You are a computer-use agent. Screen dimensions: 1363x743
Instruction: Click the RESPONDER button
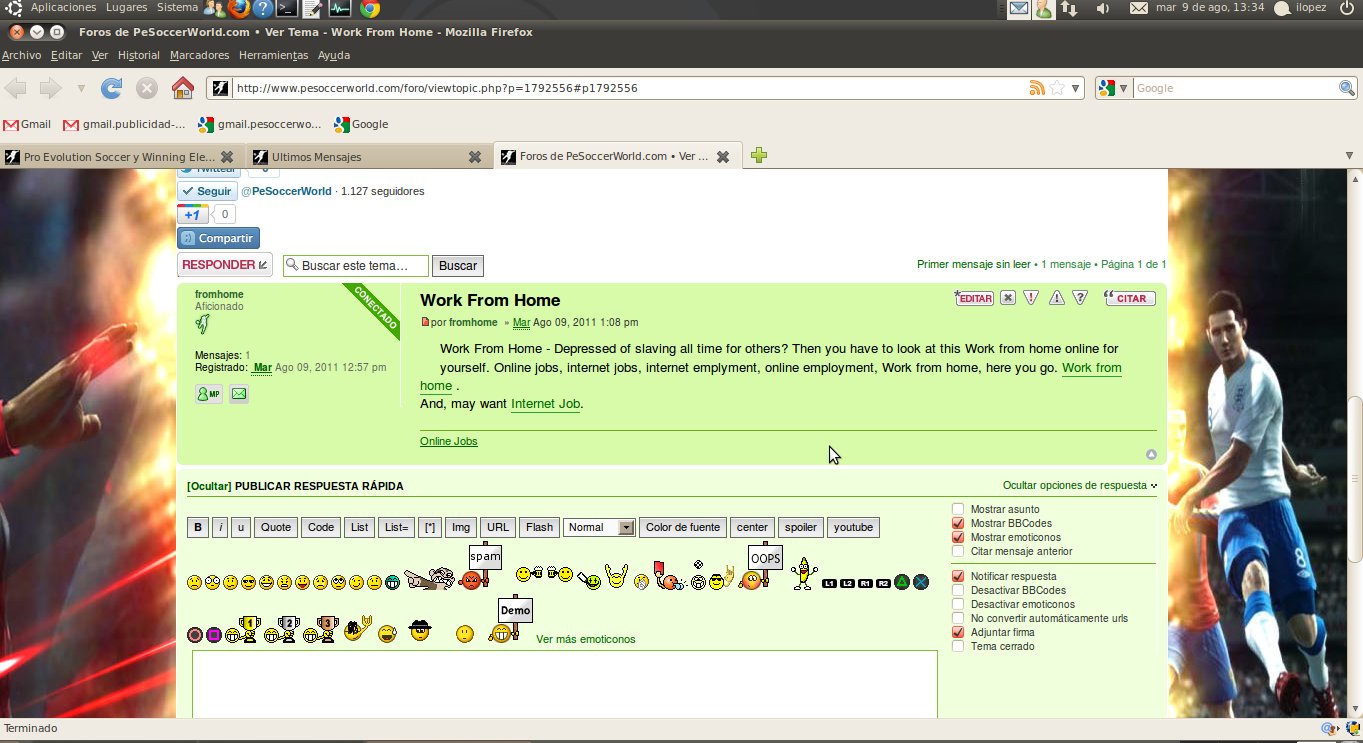(x=225, y=265)
